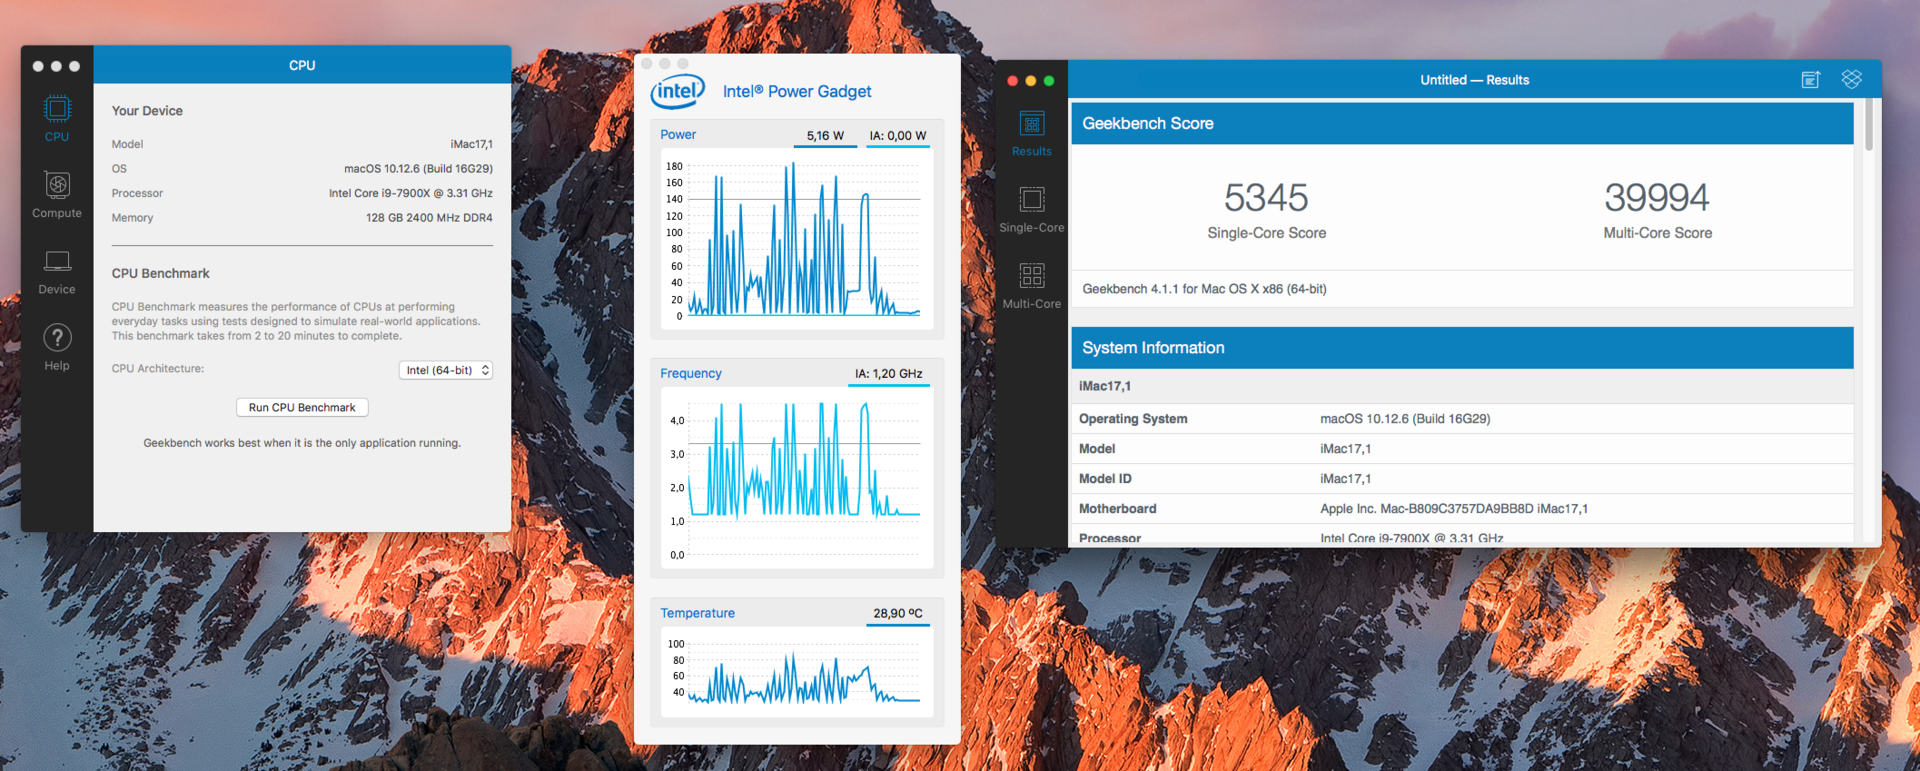Click the notes icon in Results title bar
The image size is (1920, 771).
(x=1810, y=80)
